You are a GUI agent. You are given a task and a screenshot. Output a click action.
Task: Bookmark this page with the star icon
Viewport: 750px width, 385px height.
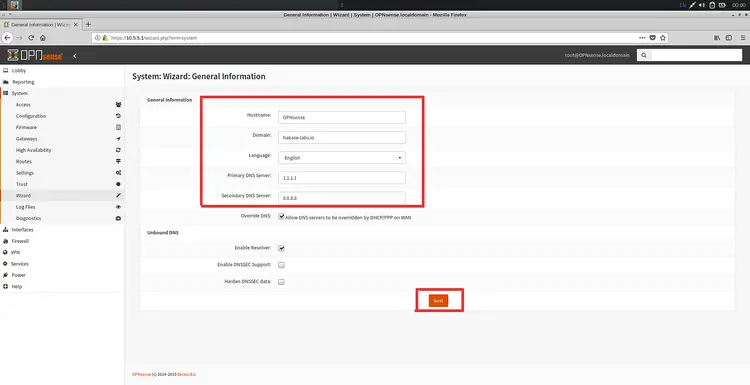tap(663, 38)
